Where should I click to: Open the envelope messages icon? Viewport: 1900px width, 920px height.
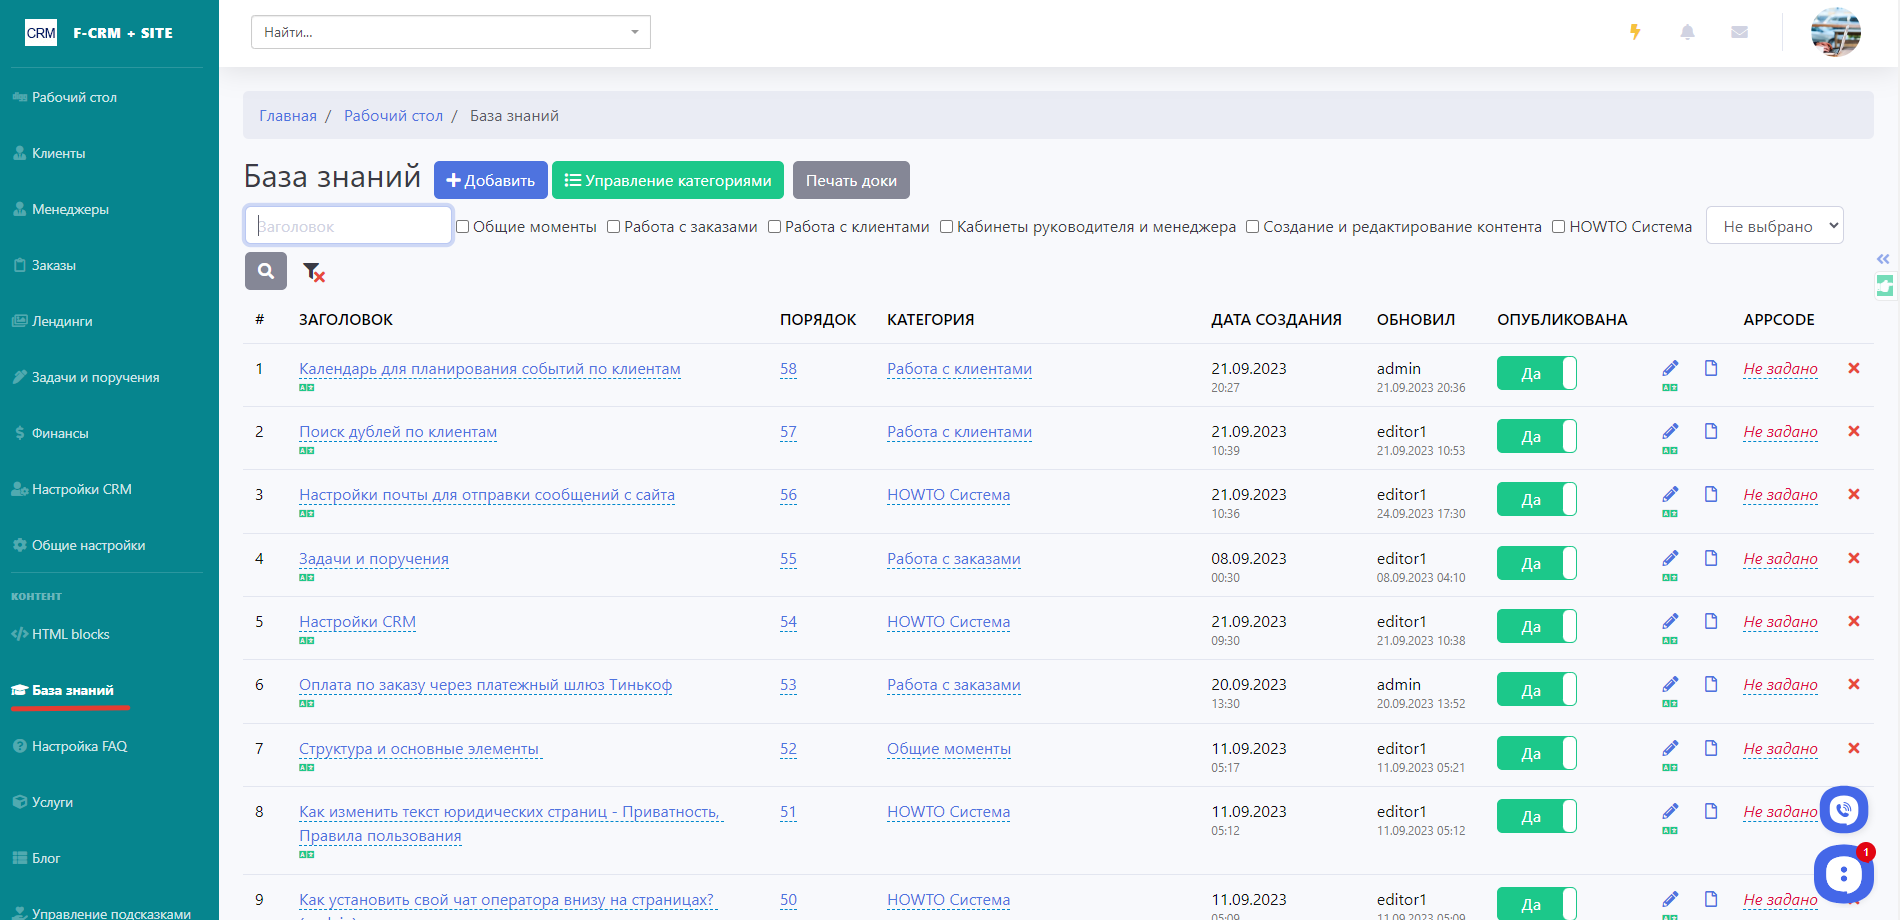tap(1739, 32)
